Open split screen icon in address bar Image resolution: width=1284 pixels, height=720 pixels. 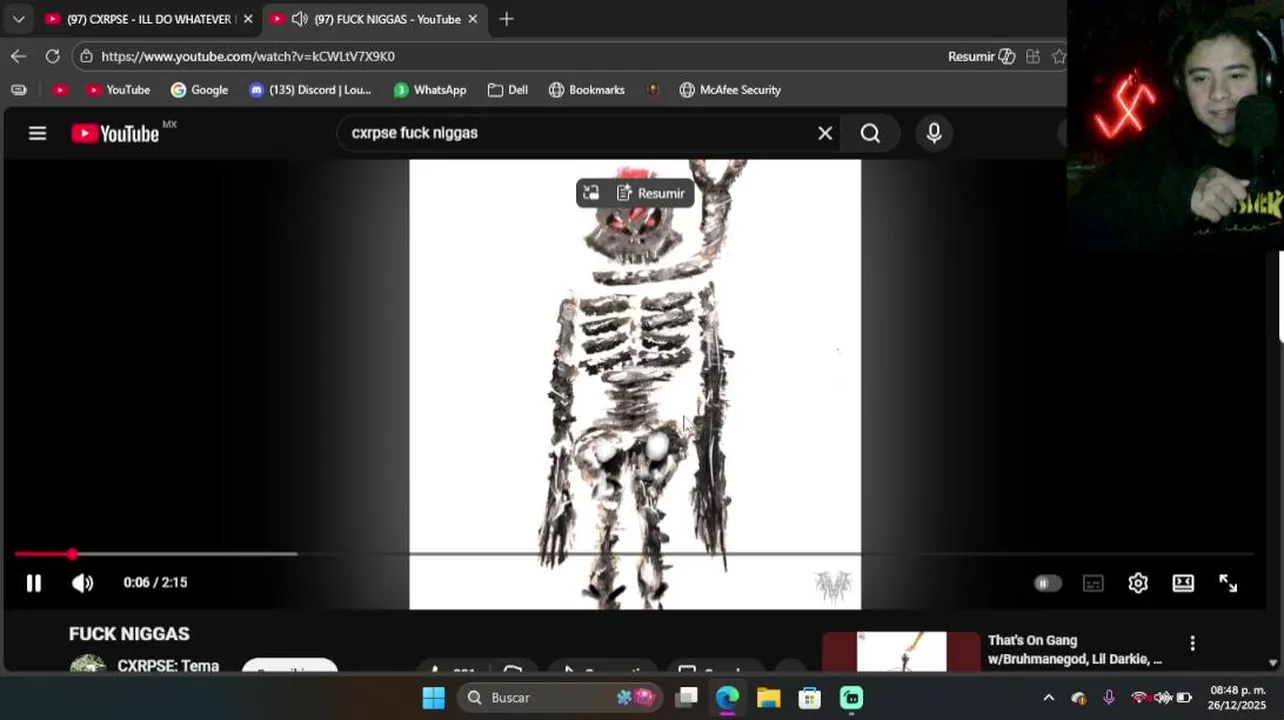tap(1033, 56)
